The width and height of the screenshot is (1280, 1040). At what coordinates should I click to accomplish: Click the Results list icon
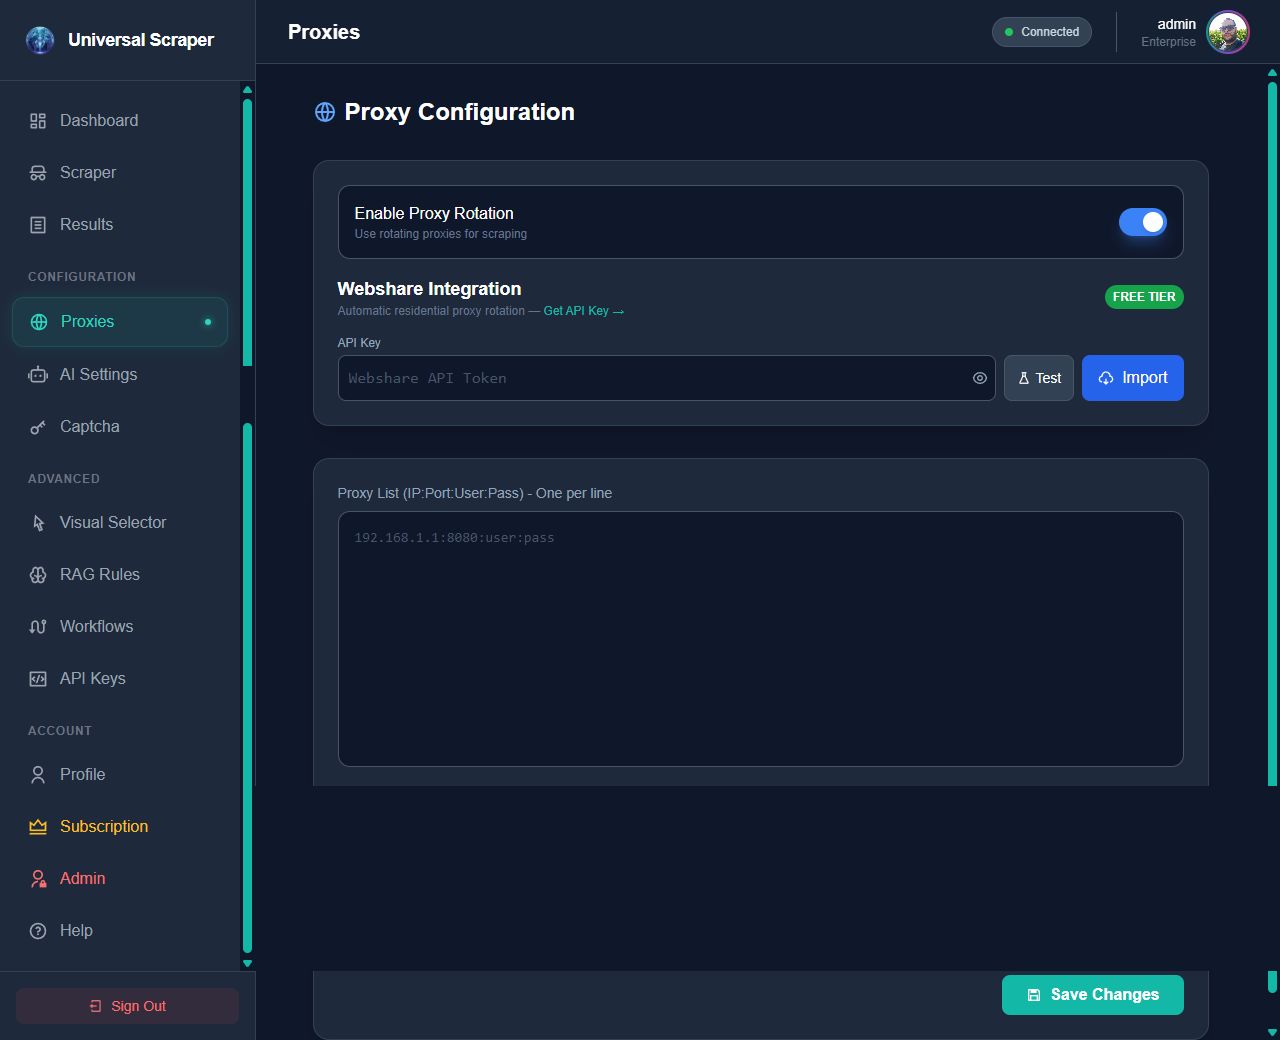click(x=38, y=225)
